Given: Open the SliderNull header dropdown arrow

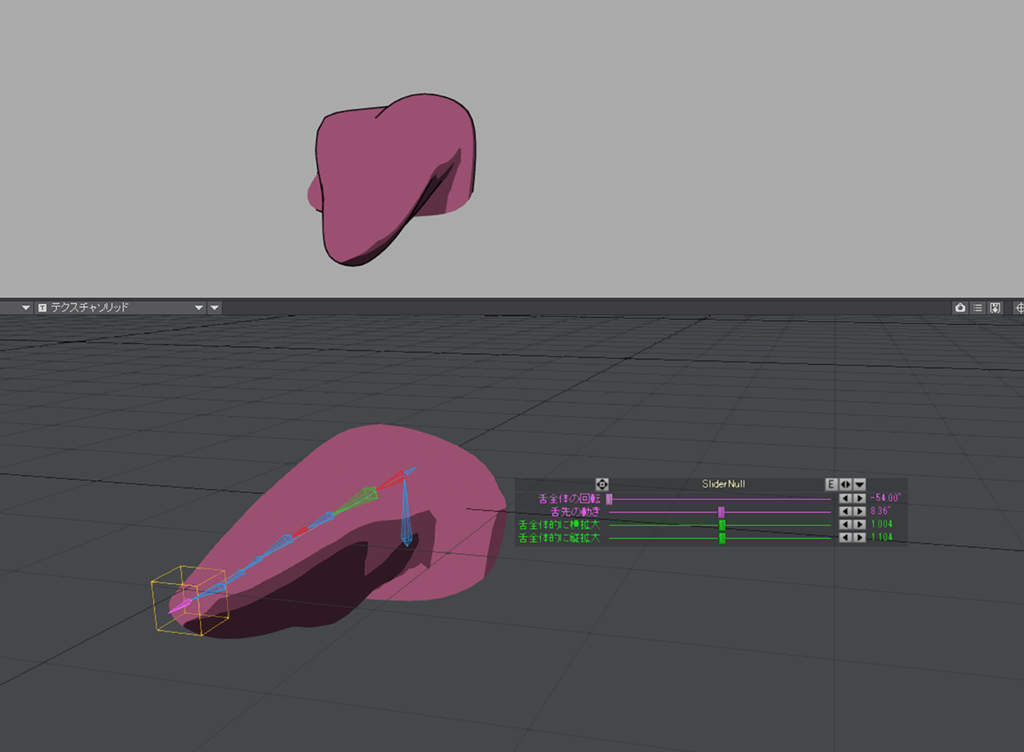Looking at the screenshot, I should (859, 484).
